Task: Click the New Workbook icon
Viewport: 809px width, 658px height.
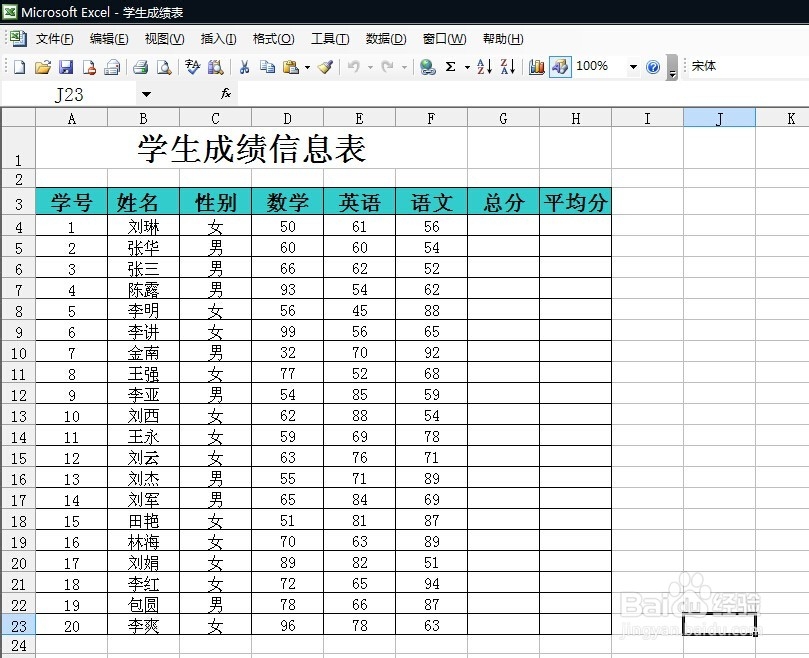Action: [x=20, y=66]
